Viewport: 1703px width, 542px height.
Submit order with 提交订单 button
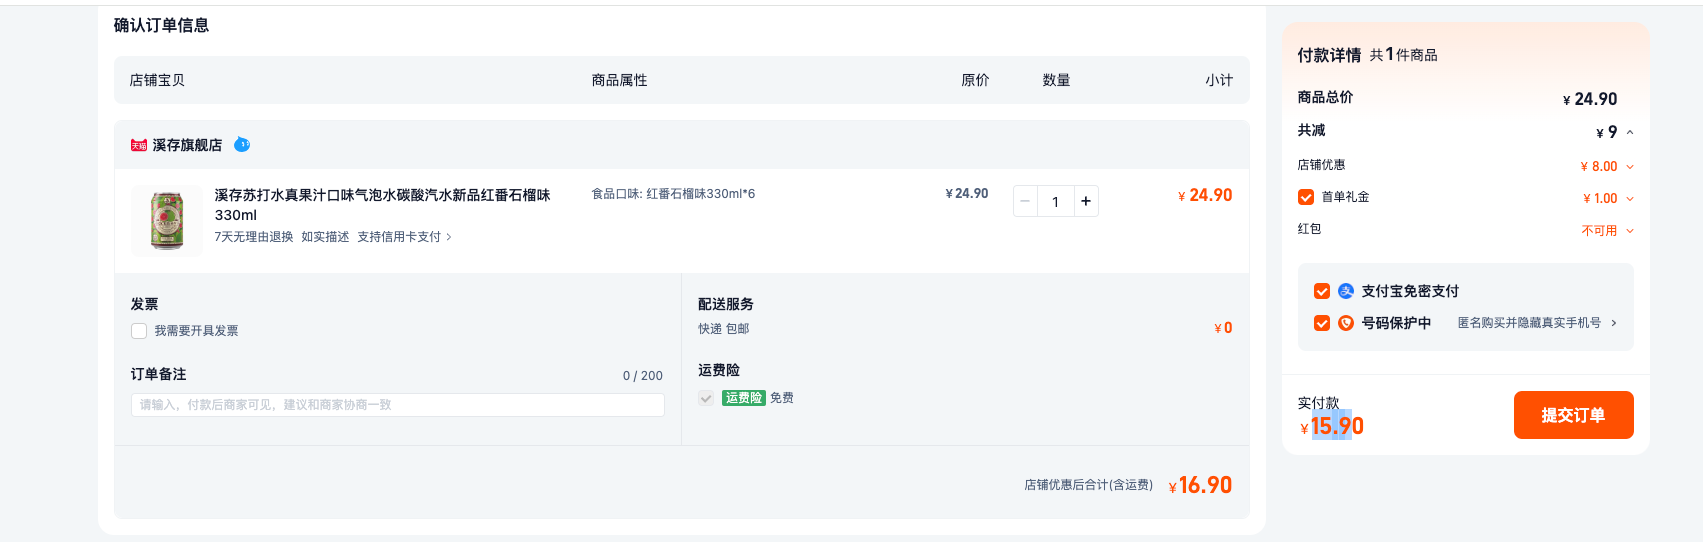point(1573,415)
